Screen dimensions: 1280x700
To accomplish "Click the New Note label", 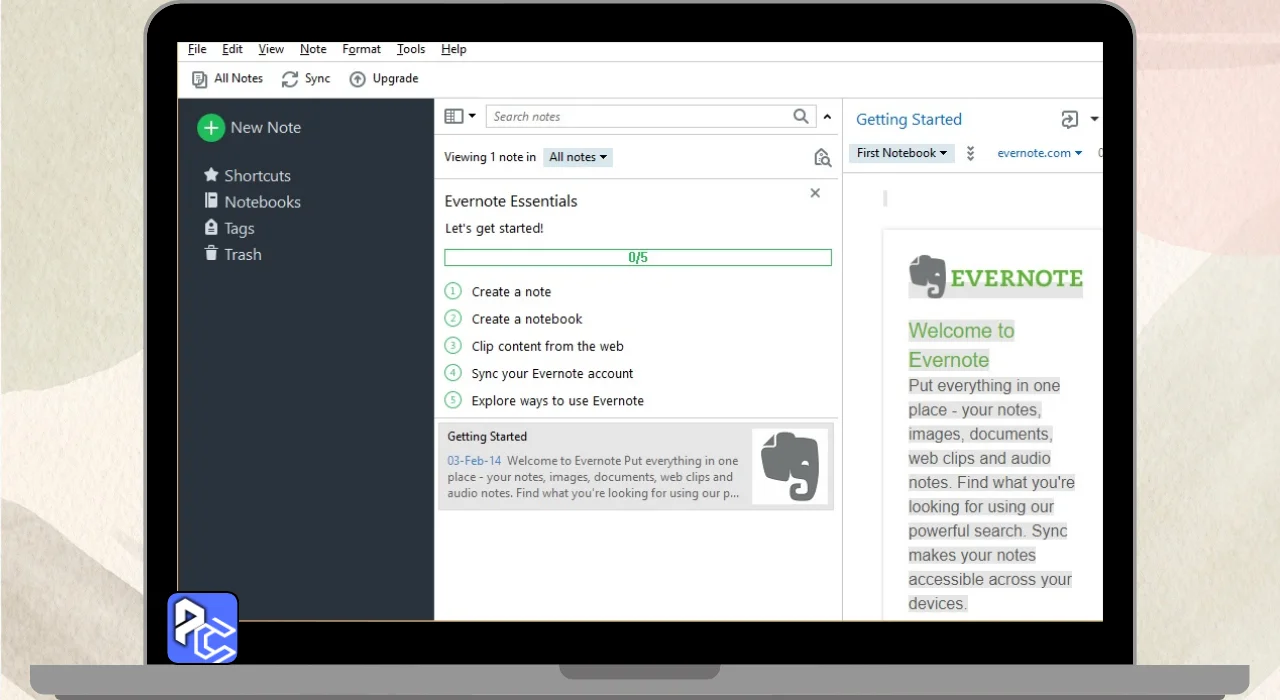I will (x=265, y=128).
